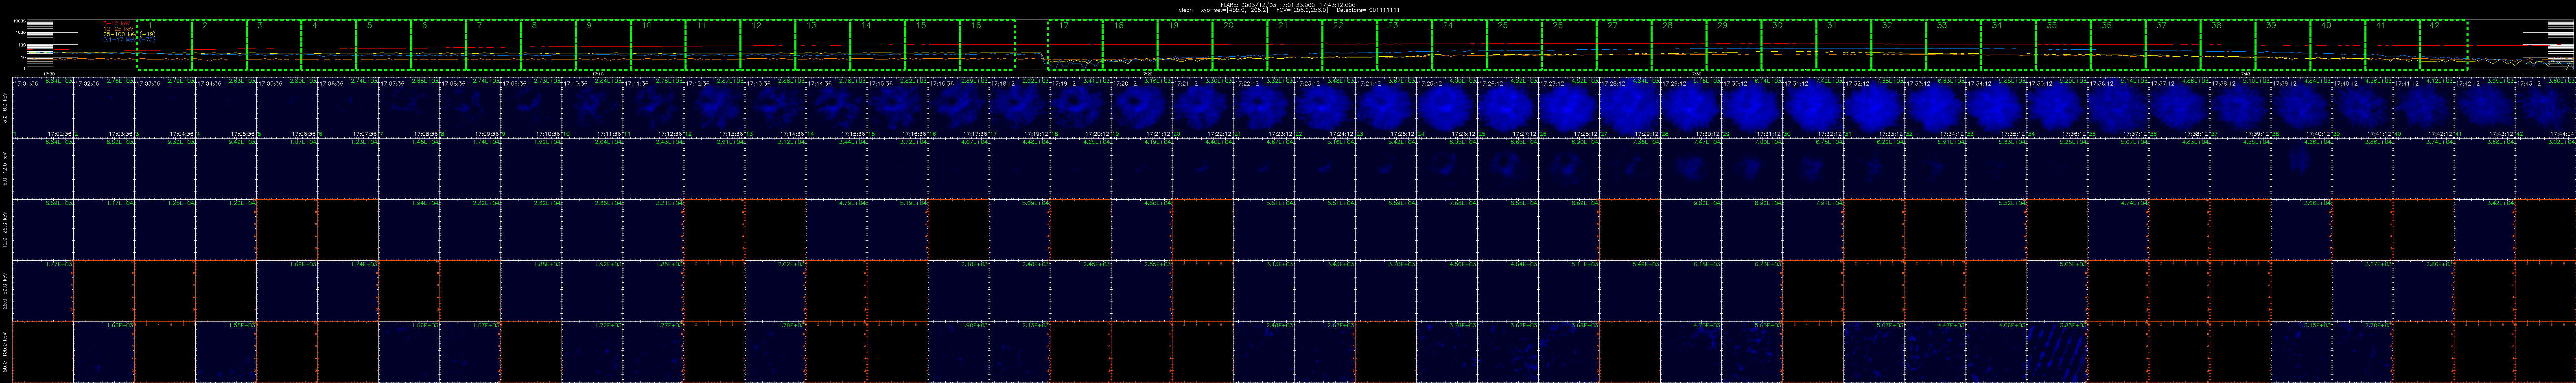Open the 3-6 keV image starting at 17:10:36
The image size is (2576, 383).
click(592, 107)
